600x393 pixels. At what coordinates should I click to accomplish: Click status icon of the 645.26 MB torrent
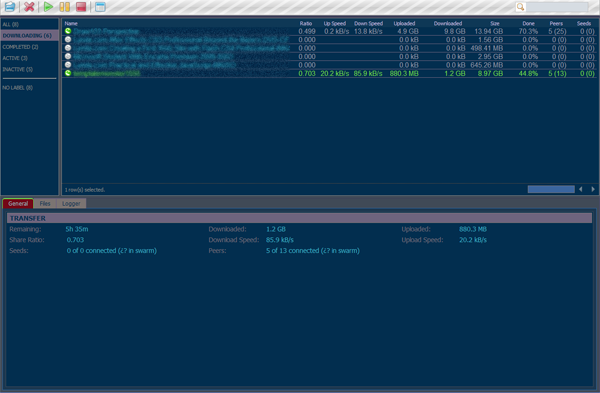click(68, 65)
